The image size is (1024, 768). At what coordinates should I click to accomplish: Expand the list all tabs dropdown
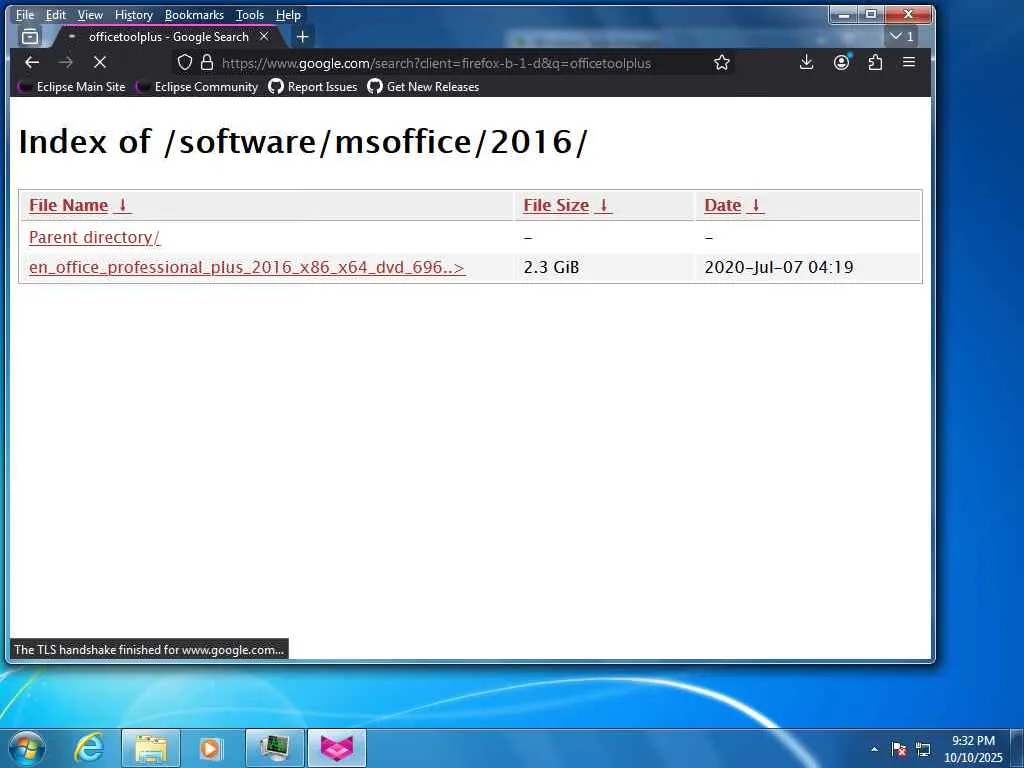(902, 37)
